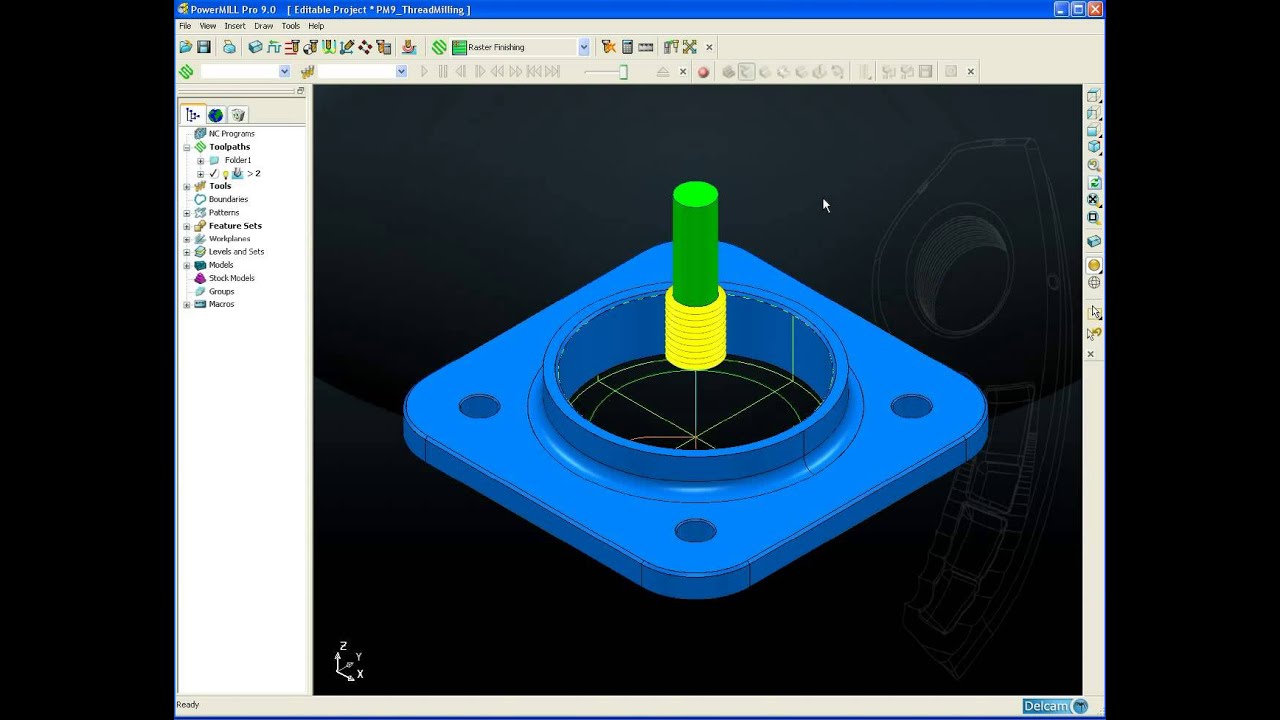Open the Recycle Bin tab in explorer
1280x720 pixels.
click(x=237, y=115)
